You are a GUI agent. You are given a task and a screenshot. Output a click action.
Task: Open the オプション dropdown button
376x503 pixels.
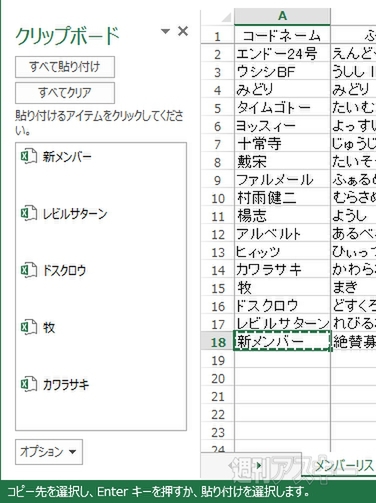coord(49,452)
